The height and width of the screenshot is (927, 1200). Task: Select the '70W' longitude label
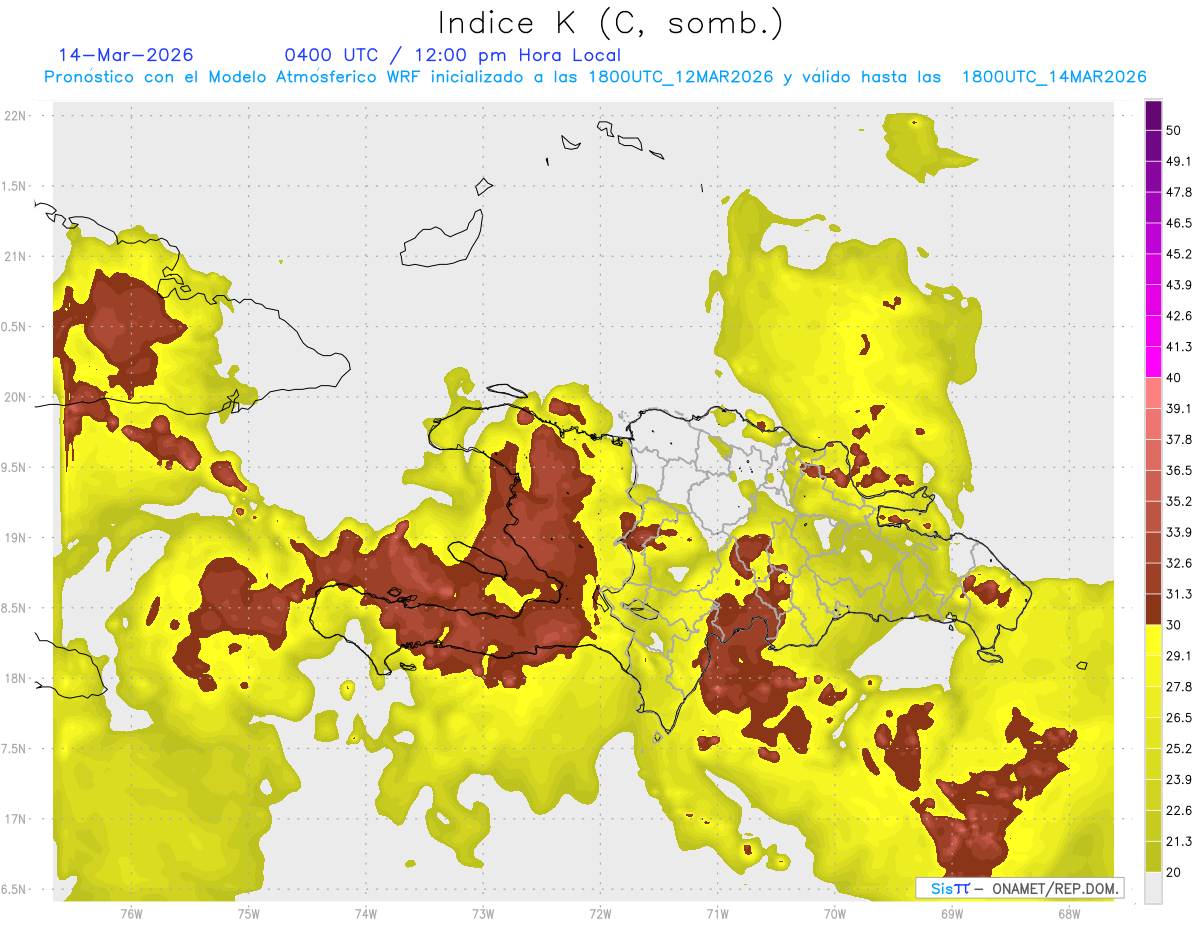pos(834,913)
